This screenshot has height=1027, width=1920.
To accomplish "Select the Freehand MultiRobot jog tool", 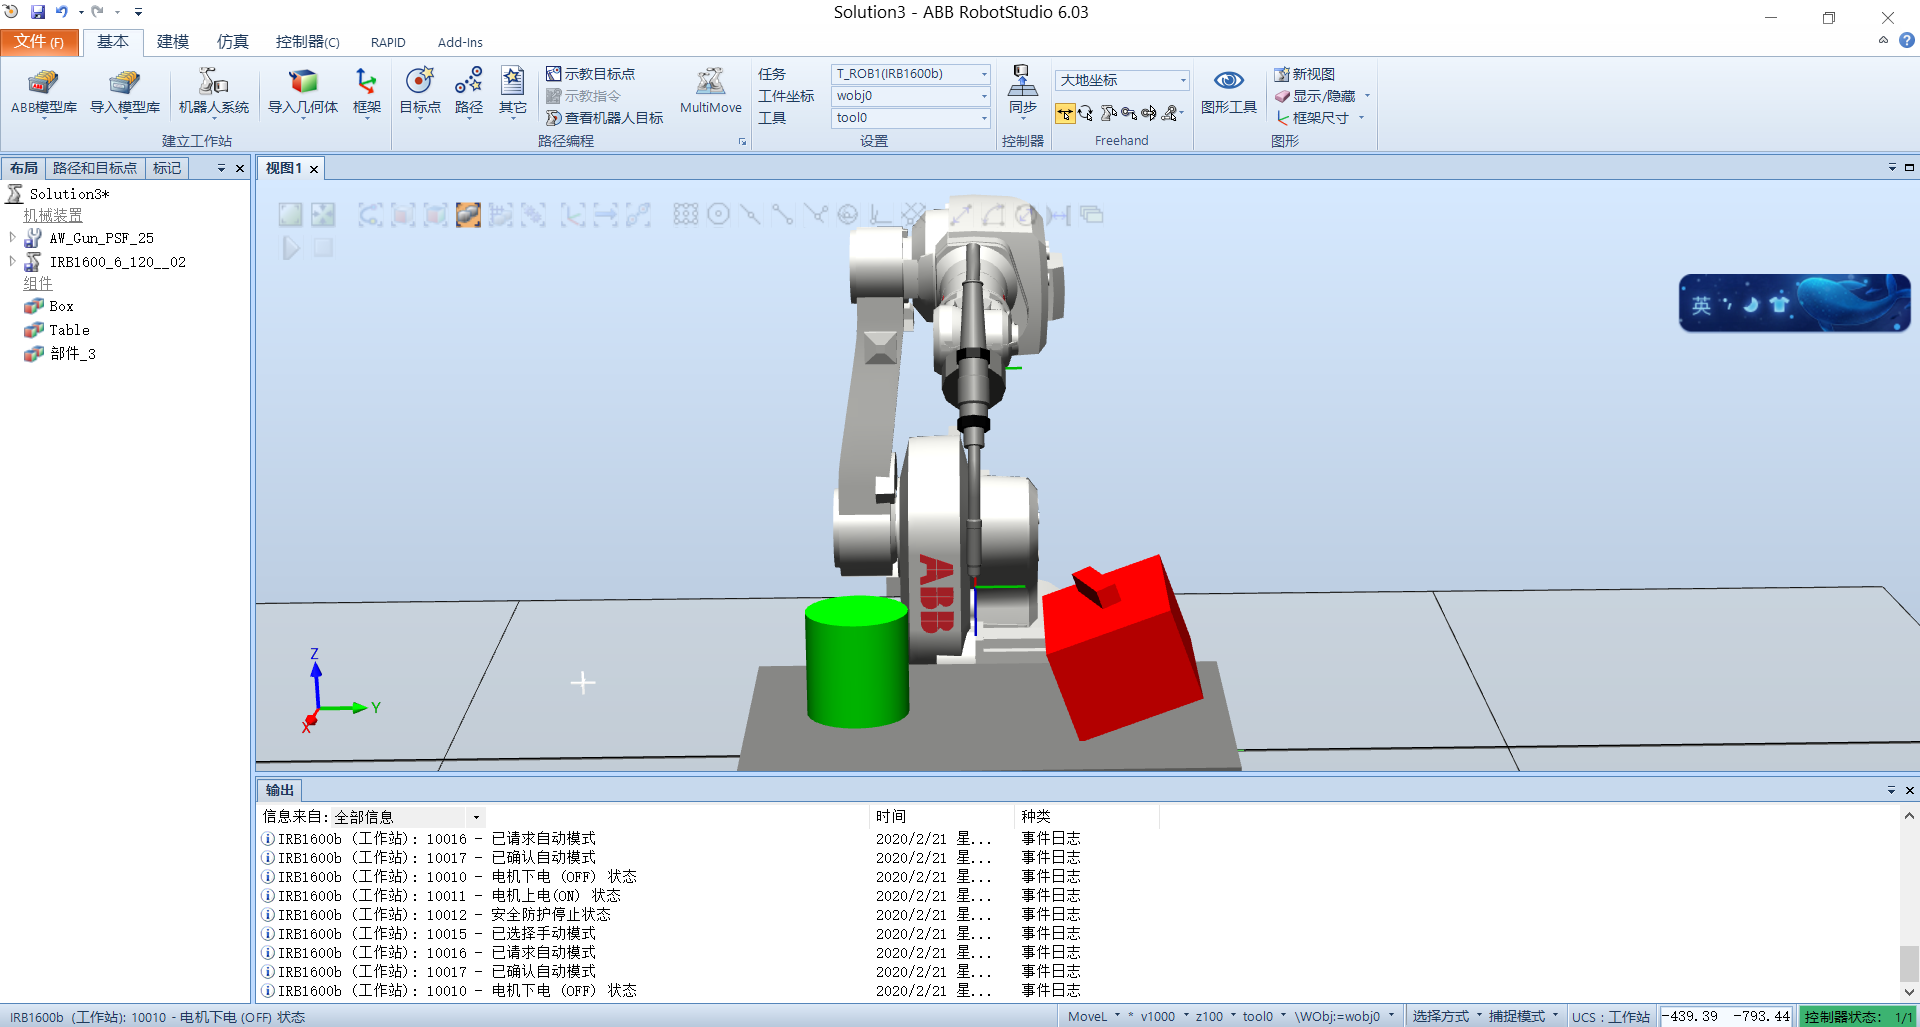I will (1171, 113).
